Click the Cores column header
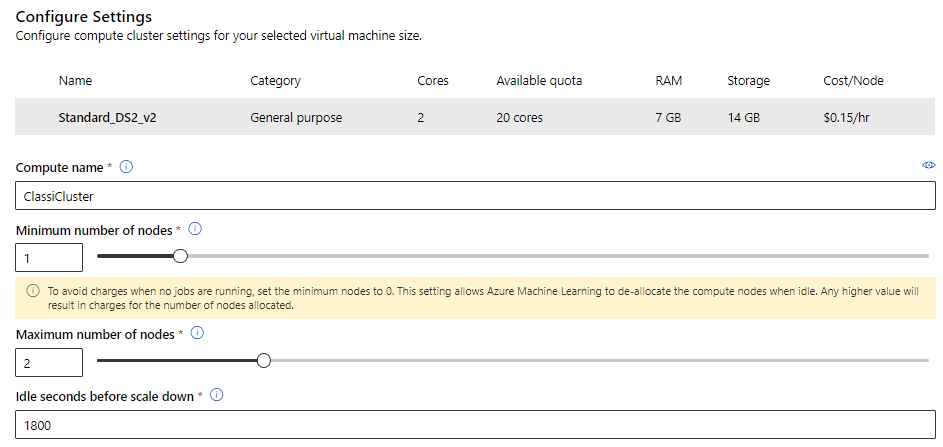The width and height of the screenshot is (943, 447). pos(433,80)
